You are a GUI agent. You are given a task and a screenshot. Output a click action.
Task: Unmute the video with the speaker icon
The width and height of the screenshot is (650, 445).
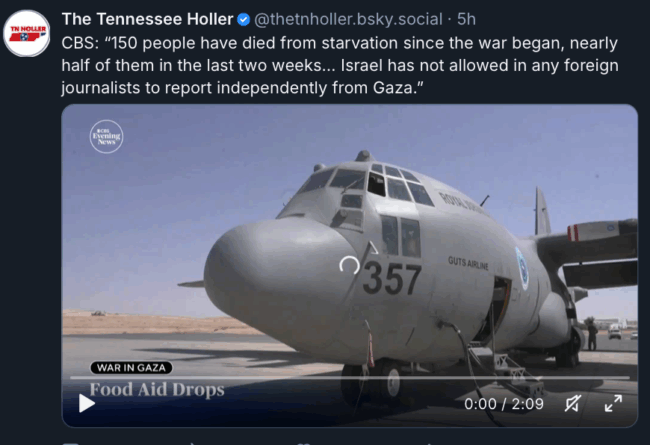(572, 404)
